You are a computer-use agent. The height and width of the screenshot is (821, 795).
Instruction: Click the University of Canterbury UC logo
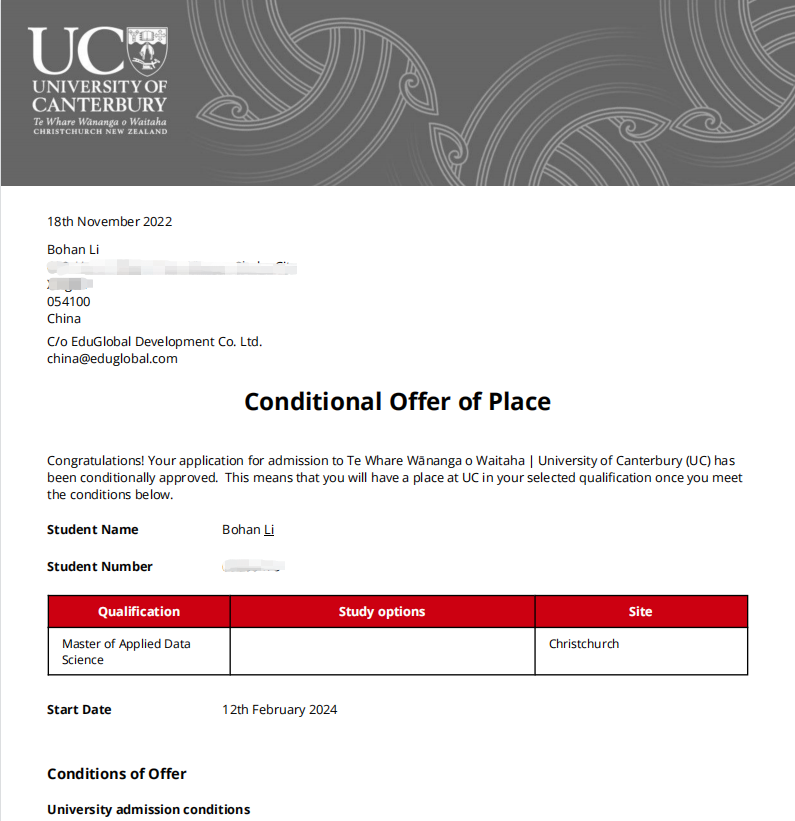(x=98, y=80)
